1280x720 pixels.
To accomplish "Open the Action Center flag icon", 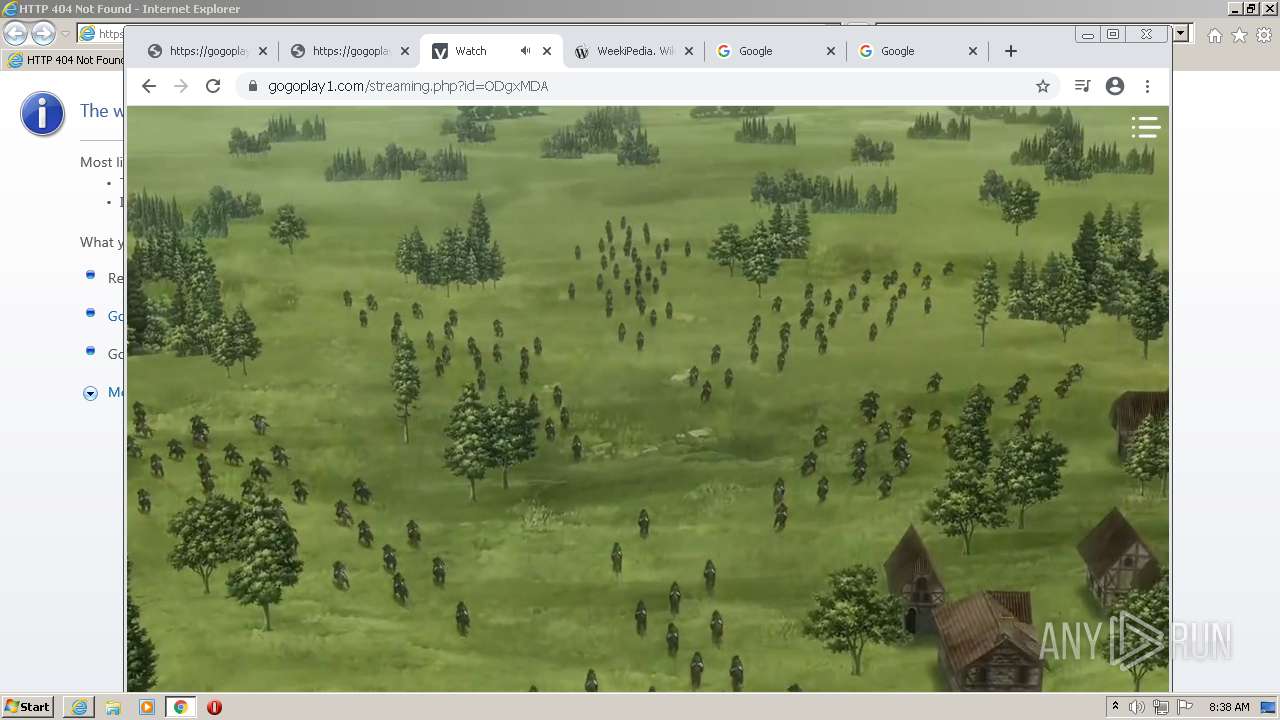I will 1185,707.
